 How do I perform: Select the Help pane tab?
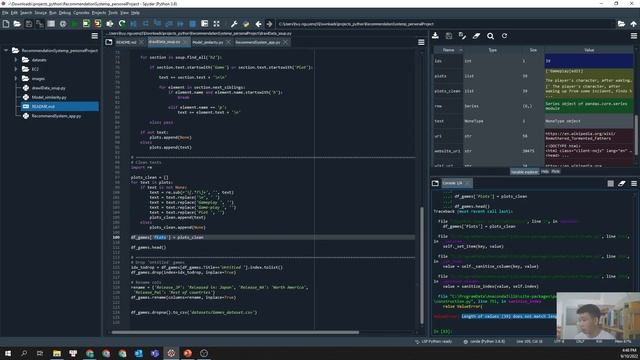coord(544,172)
